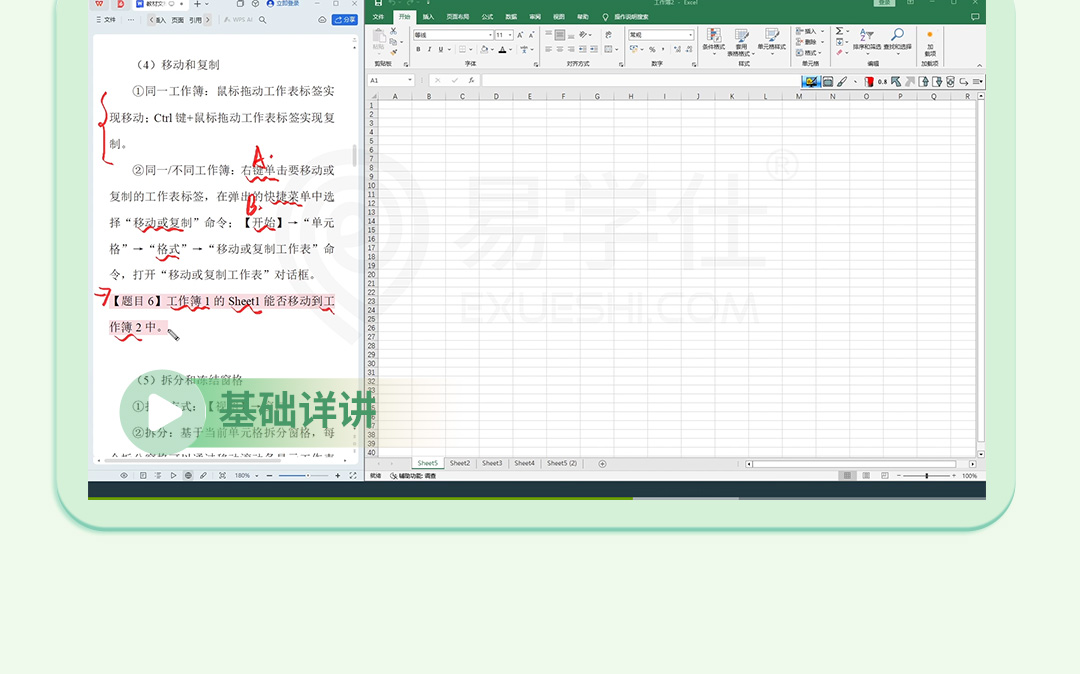Open the File tab in Excel
Screen dimensions: 1080x674
378,17
